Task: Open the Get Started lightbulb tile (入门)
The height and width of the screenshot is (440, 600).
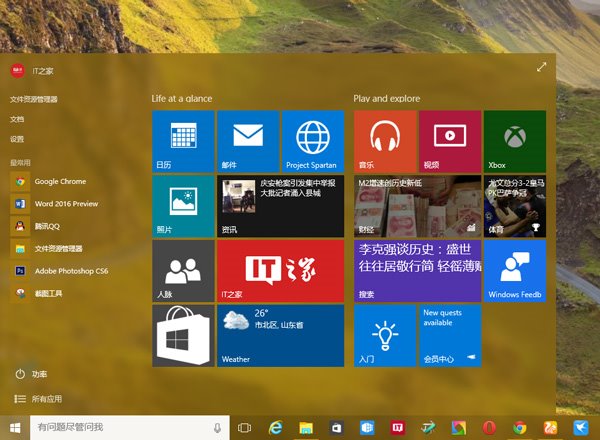Action: [x=385, y=336]
